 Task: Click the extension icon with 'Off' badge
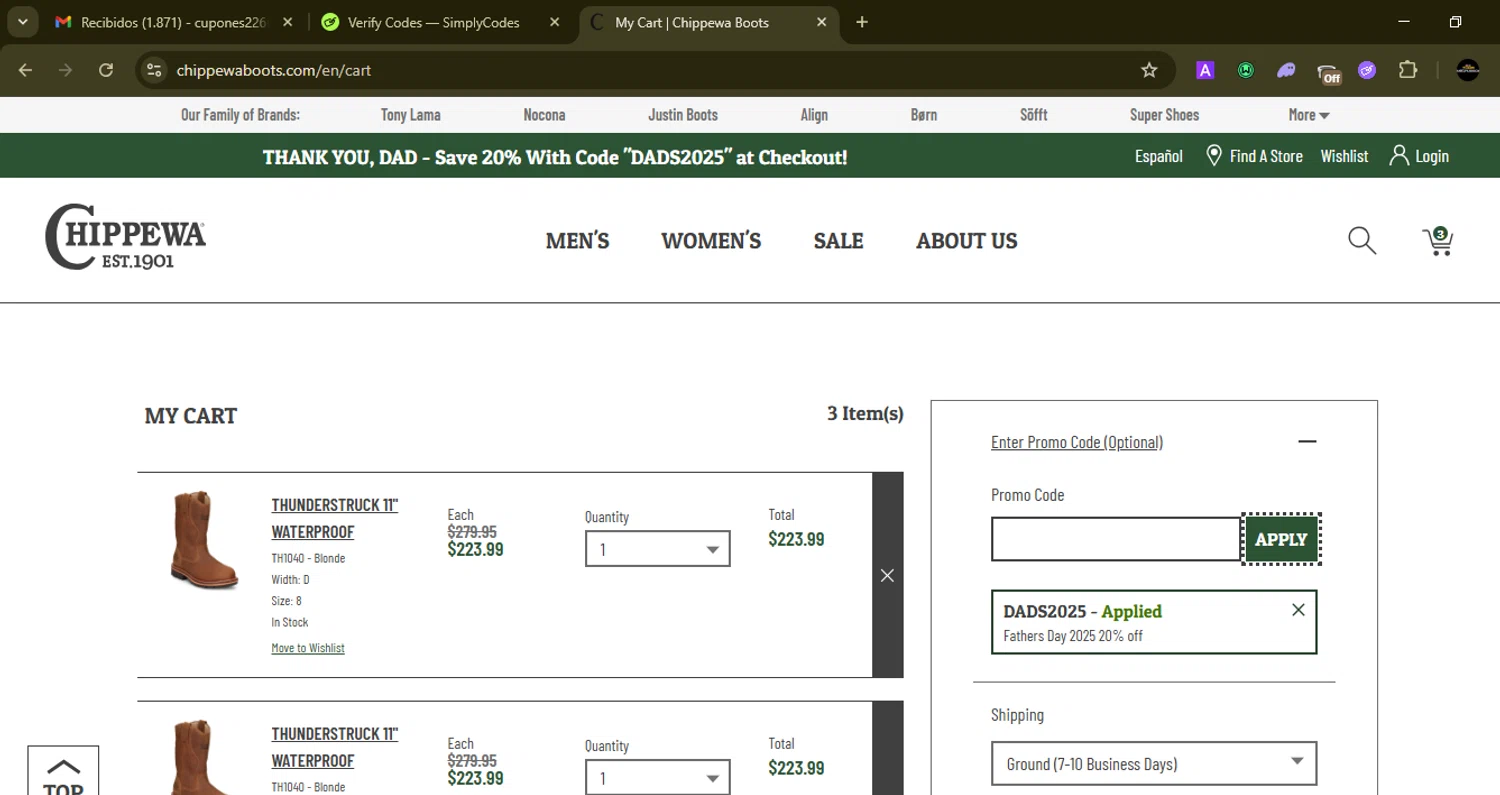click(1328, 72)
